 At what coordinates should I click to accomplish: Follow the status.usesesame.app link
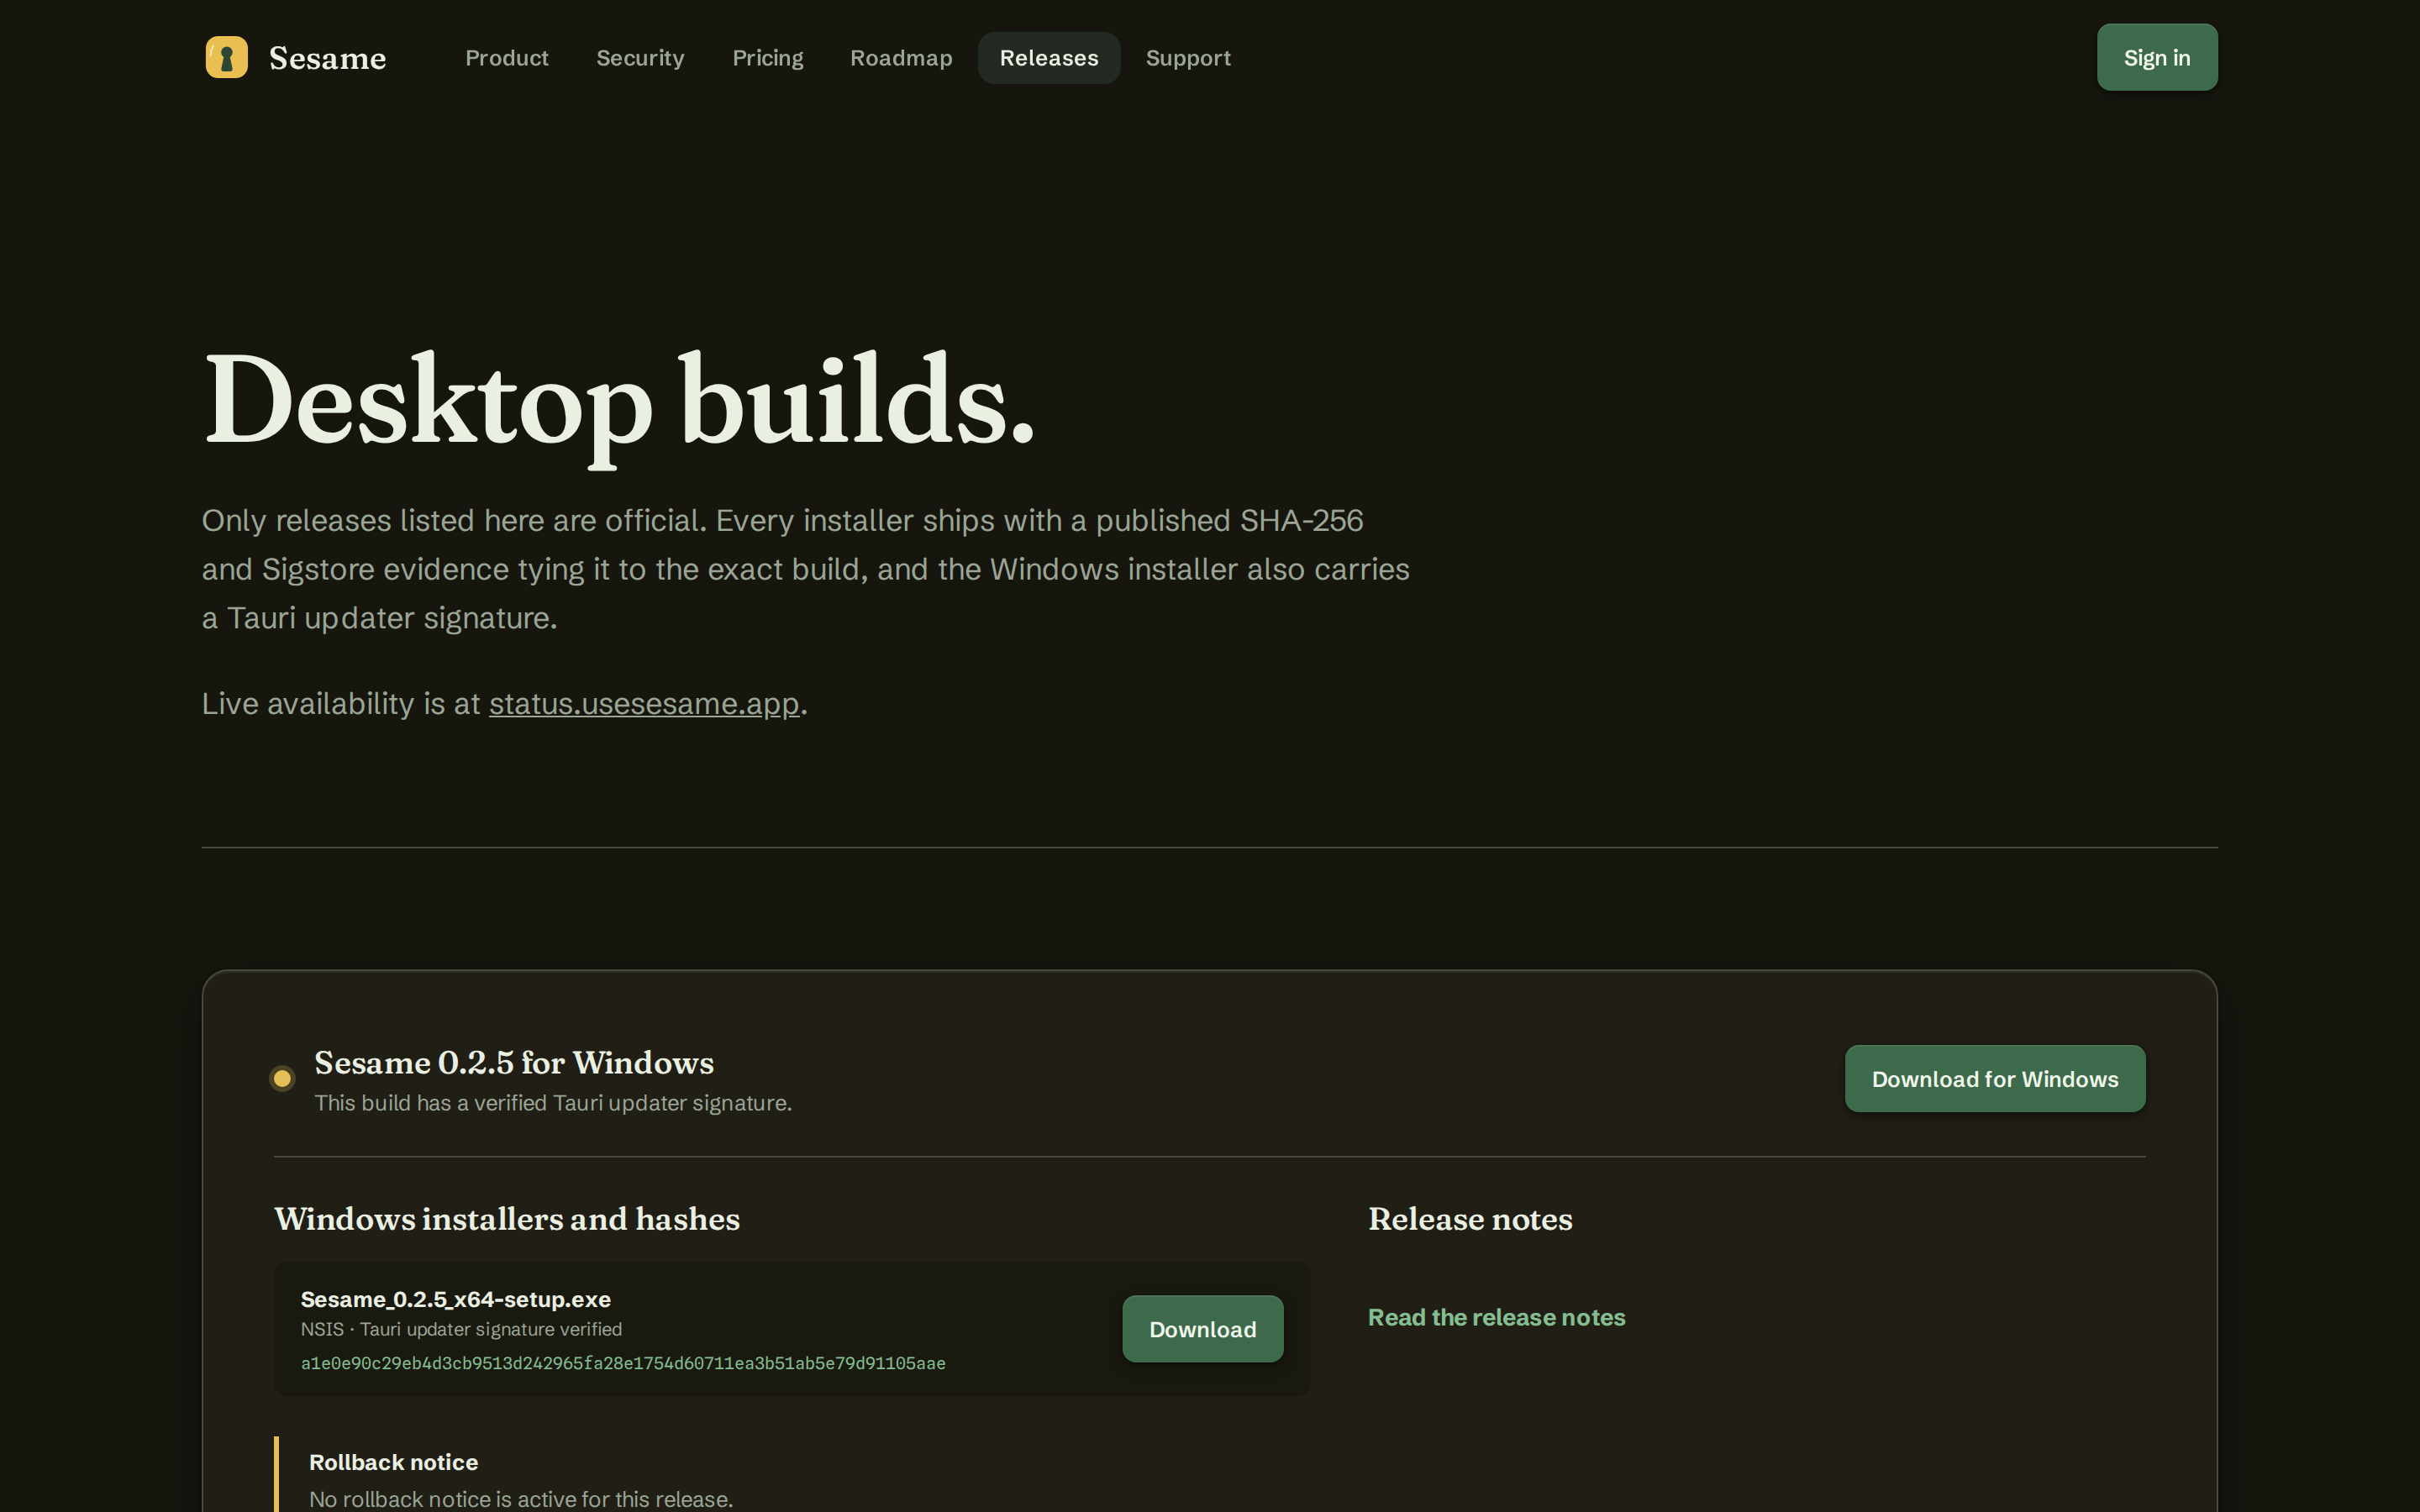coord(644,703)
